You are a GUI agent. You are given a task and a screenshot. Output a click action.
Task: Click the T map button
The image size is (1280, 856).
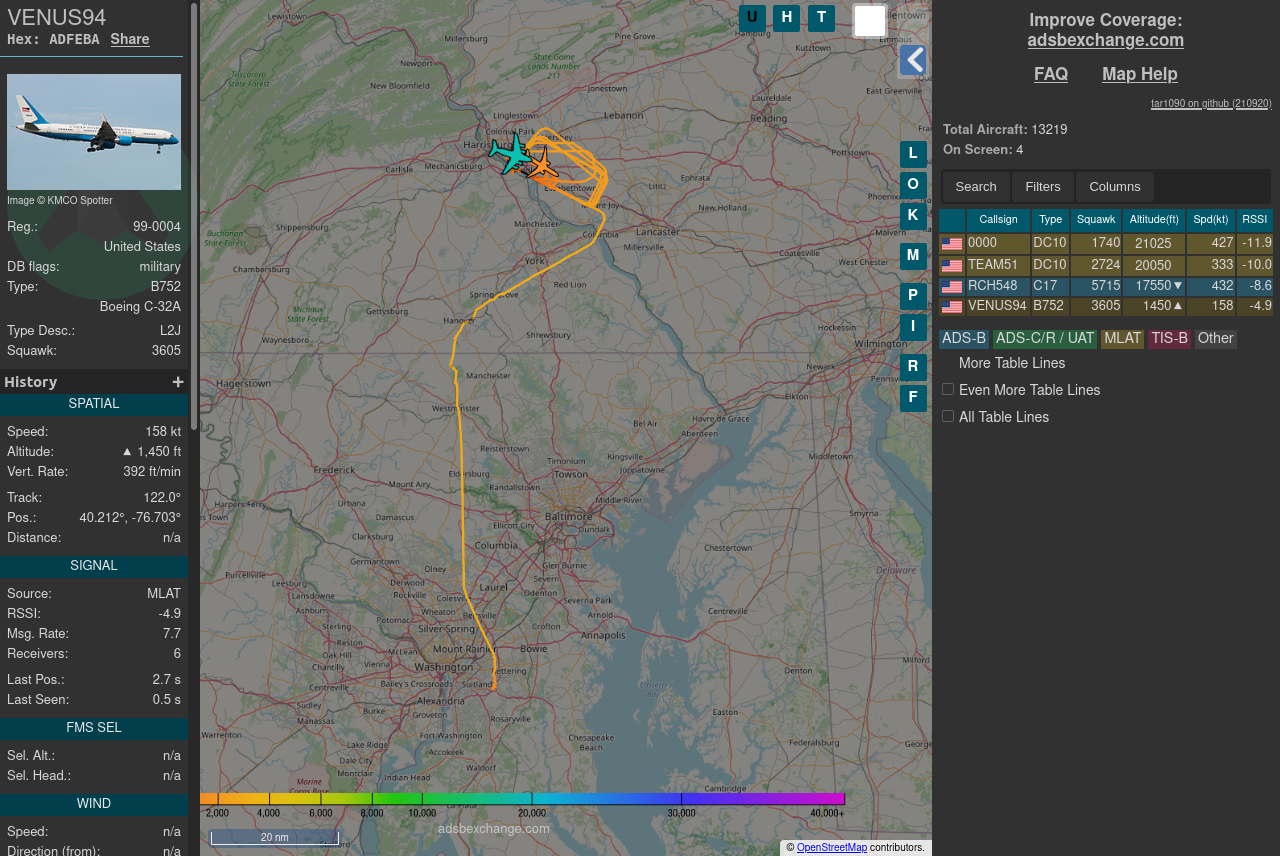pos(821,18)
